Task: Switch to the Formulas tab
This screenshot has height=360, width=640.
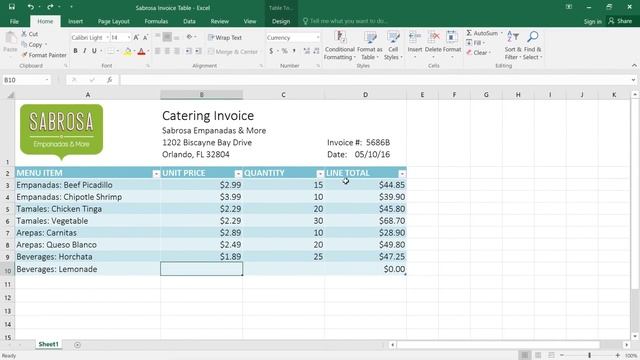Action: tap(156, 21)
